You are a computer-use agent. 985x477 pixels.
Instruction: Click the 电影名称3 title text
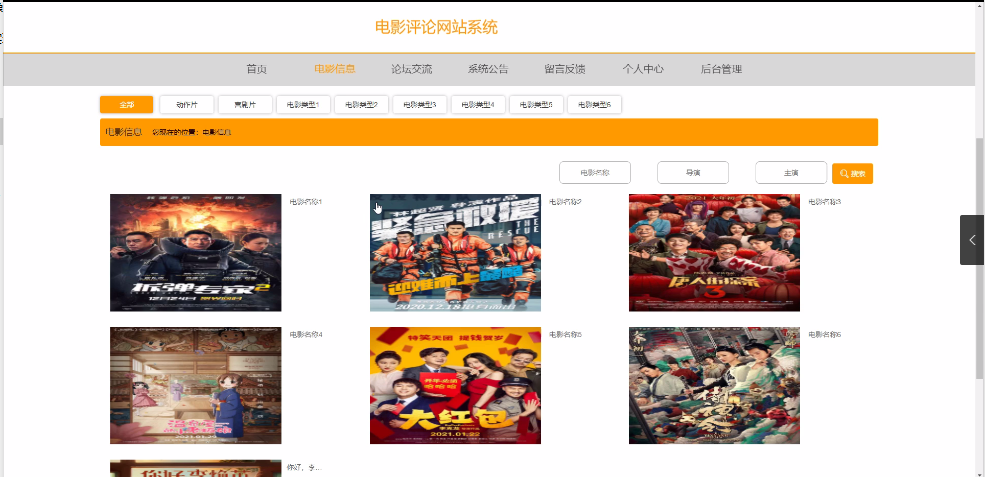click(x=824, y=202)
